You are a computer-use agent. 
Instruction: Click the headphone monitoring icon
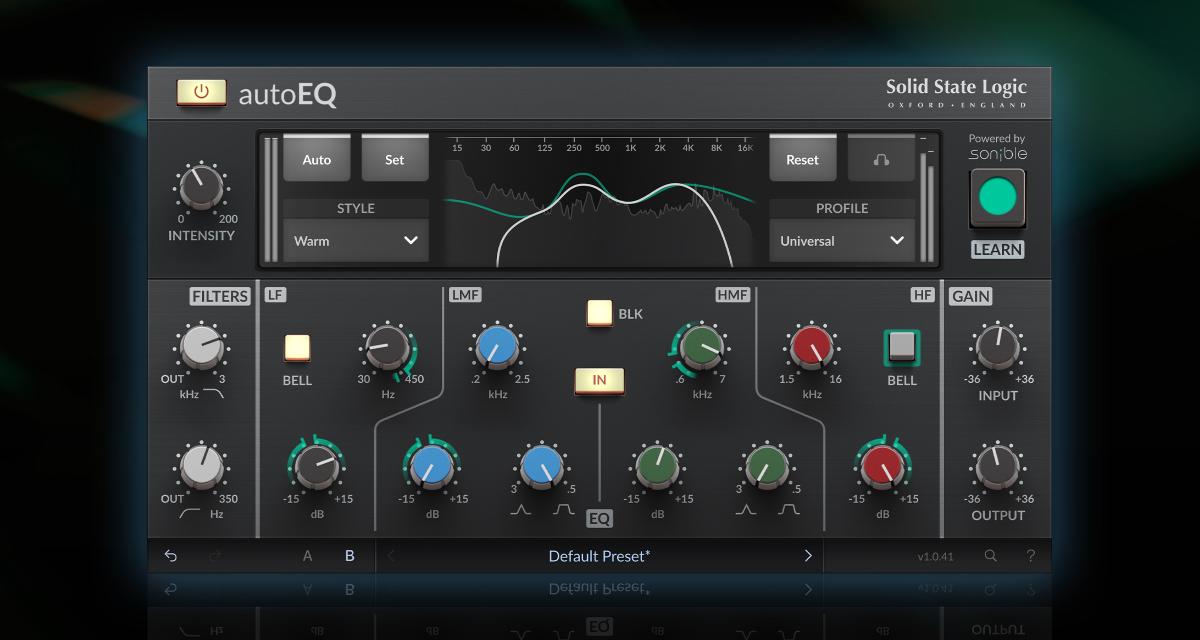pos(881,158)
